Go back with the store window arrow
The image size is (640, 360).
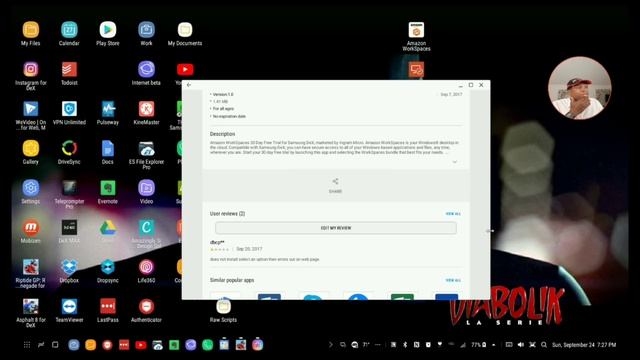coord(189,85)
